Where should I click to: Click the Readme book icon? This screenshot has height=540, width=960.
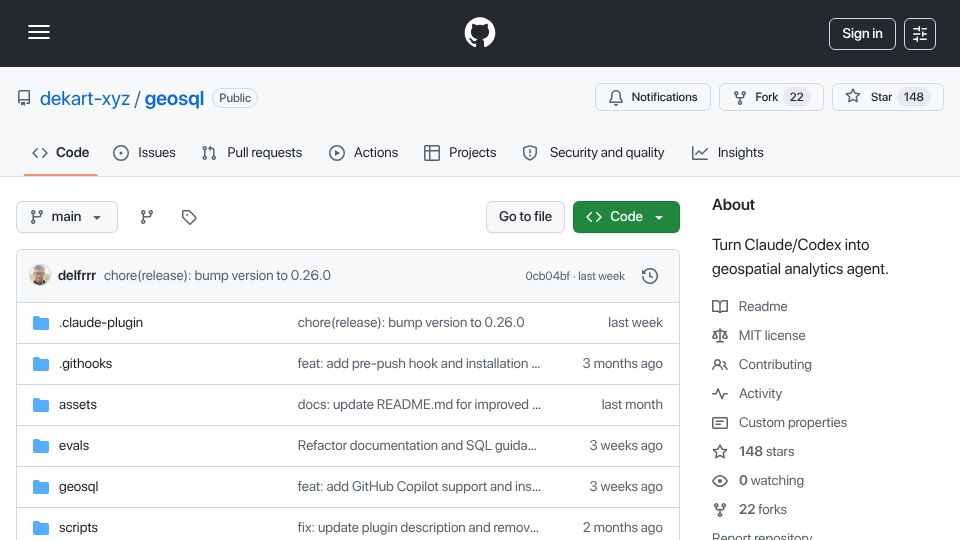(x=720, y=306)
